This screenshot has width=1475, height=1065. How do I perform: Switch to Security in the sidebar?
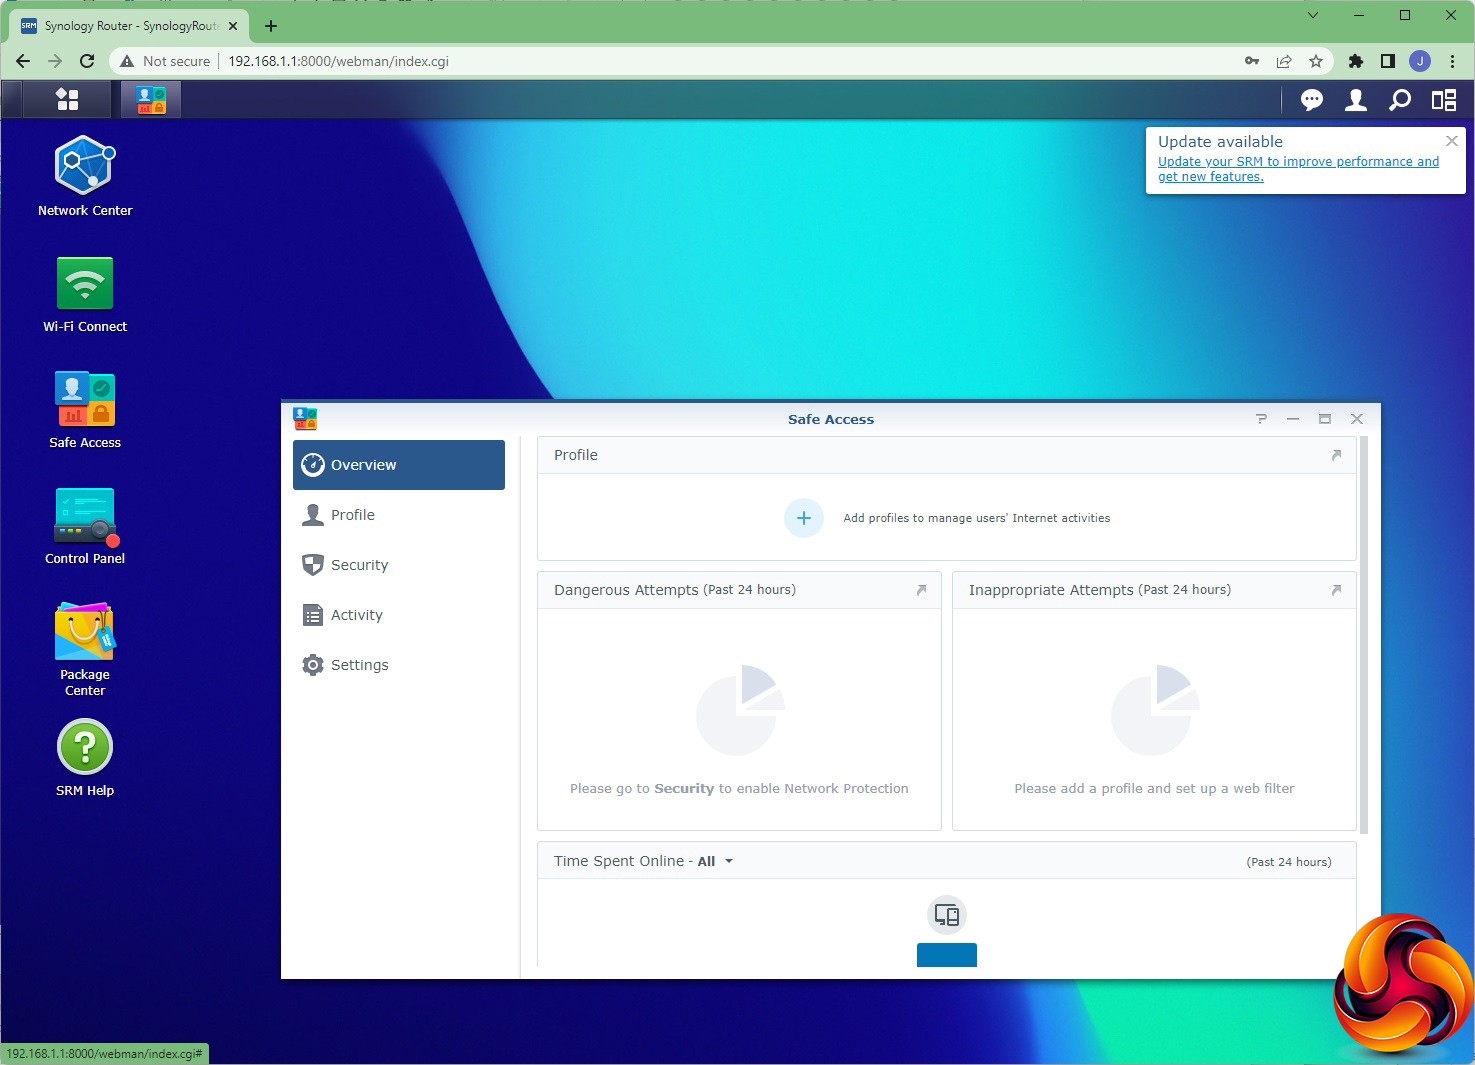click(x=399, y=565)
